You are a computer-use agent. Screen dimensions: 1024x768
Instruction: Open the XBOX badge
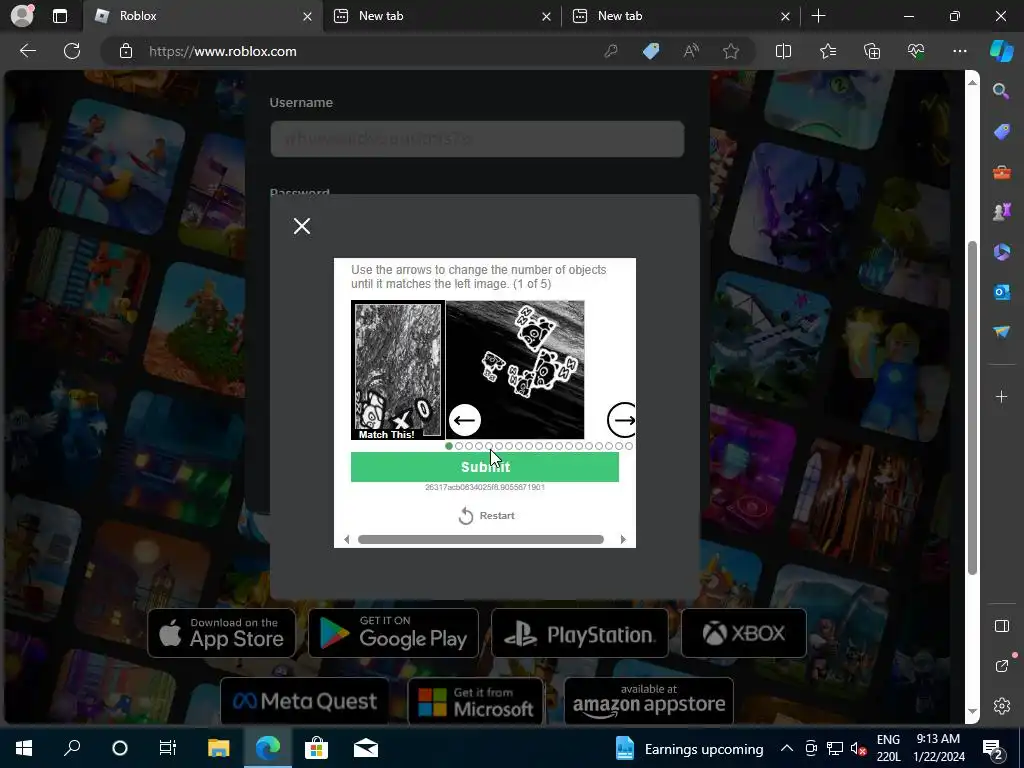click(x=744, y=633)
